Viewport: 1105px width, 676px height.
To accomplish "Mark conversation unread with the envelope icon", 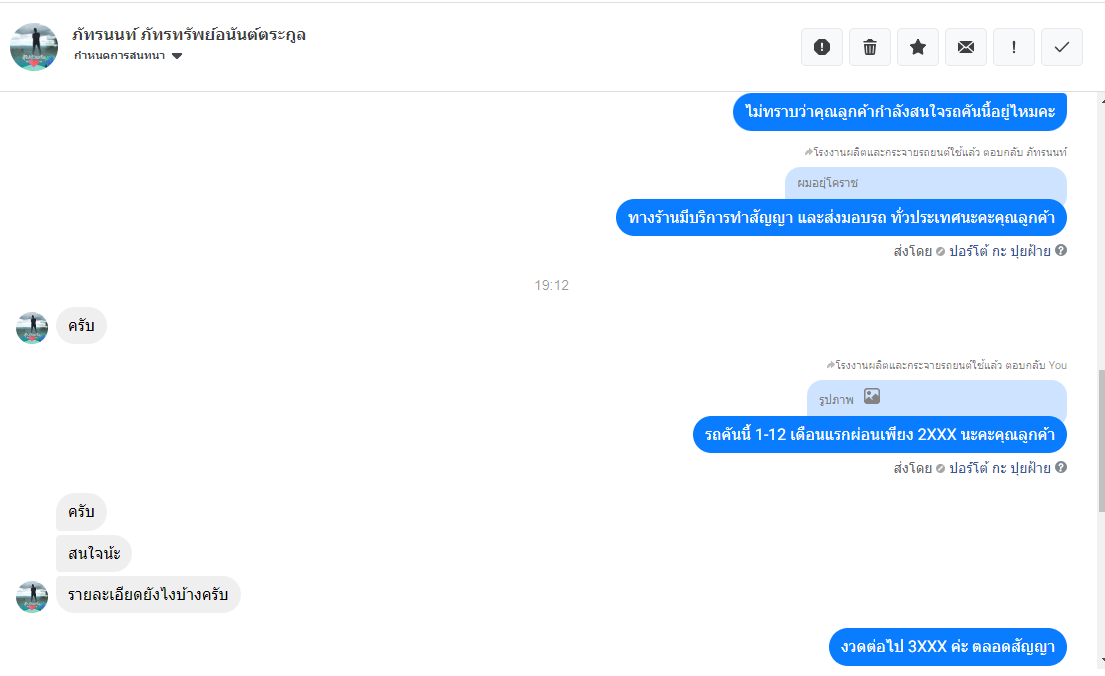I will tap(965, 47).
